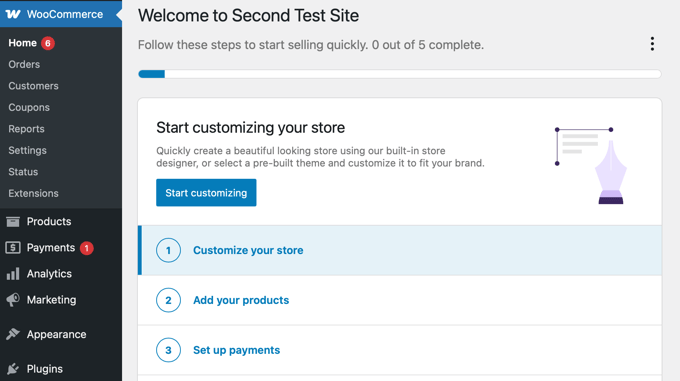Screen dimensions: 680x381
Task: Click the Home notification badge 6
Action: 48,43
